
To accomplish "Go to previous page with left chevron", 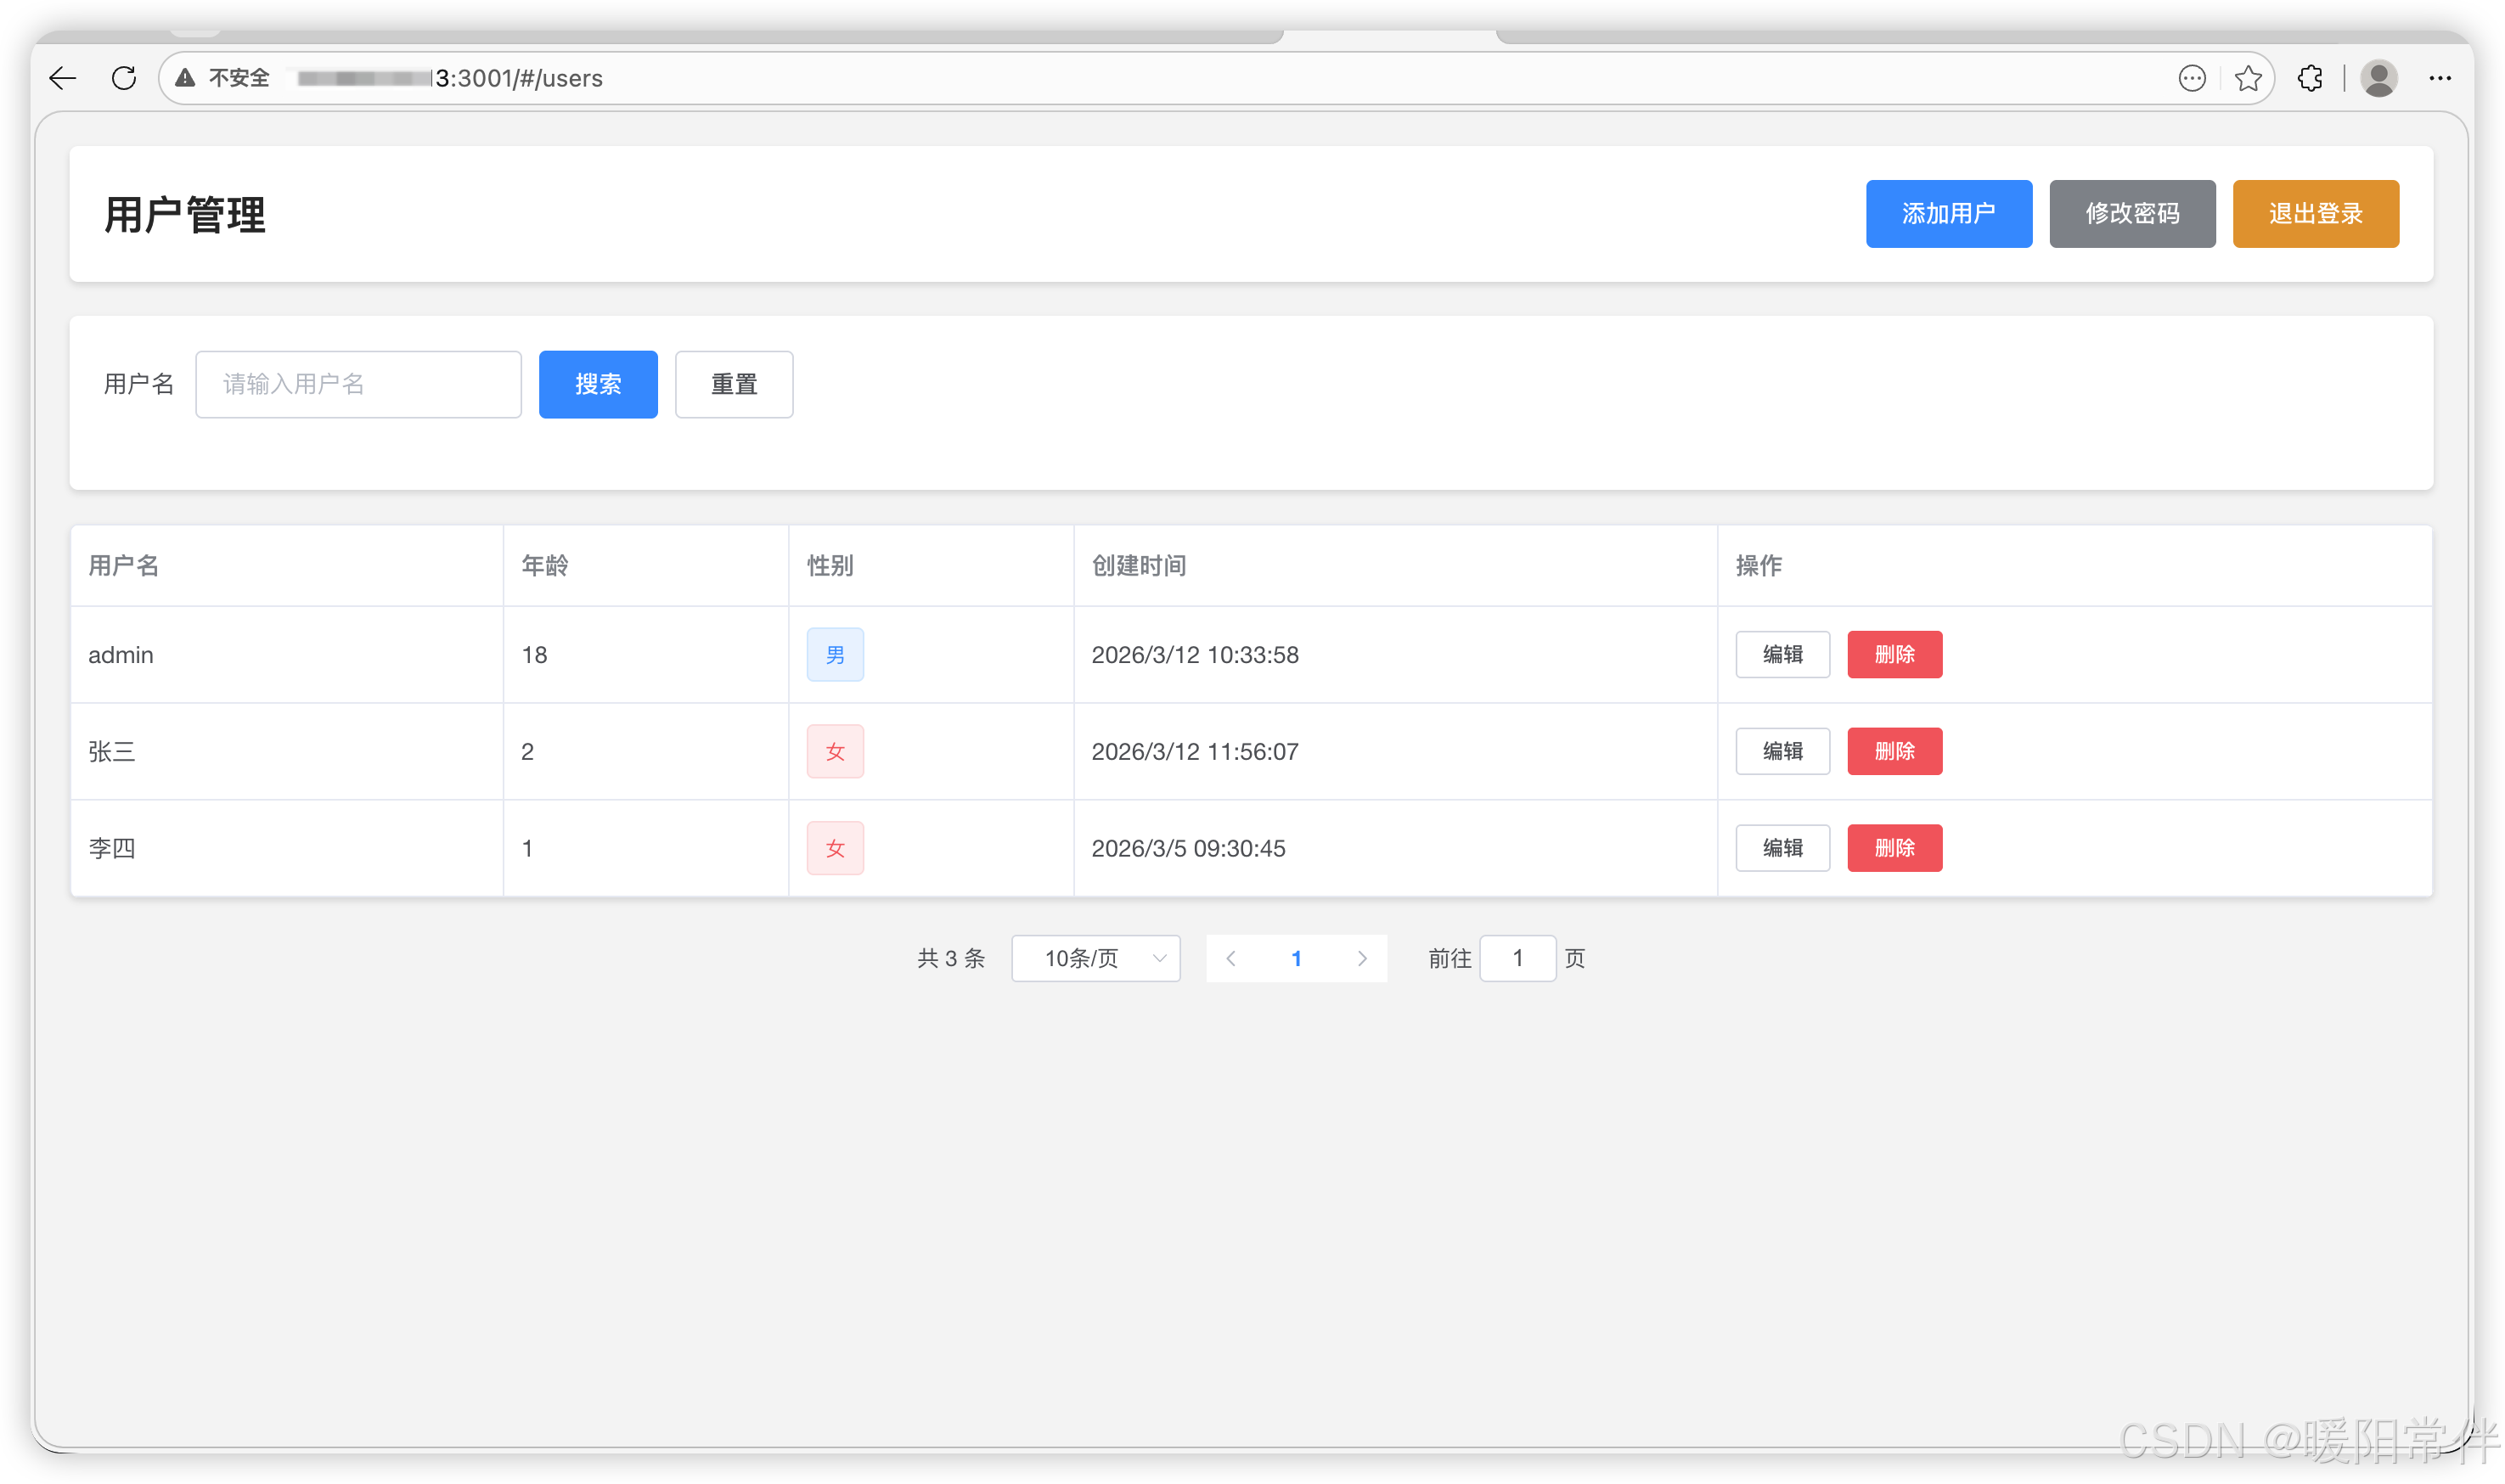I will point(1231,958).
